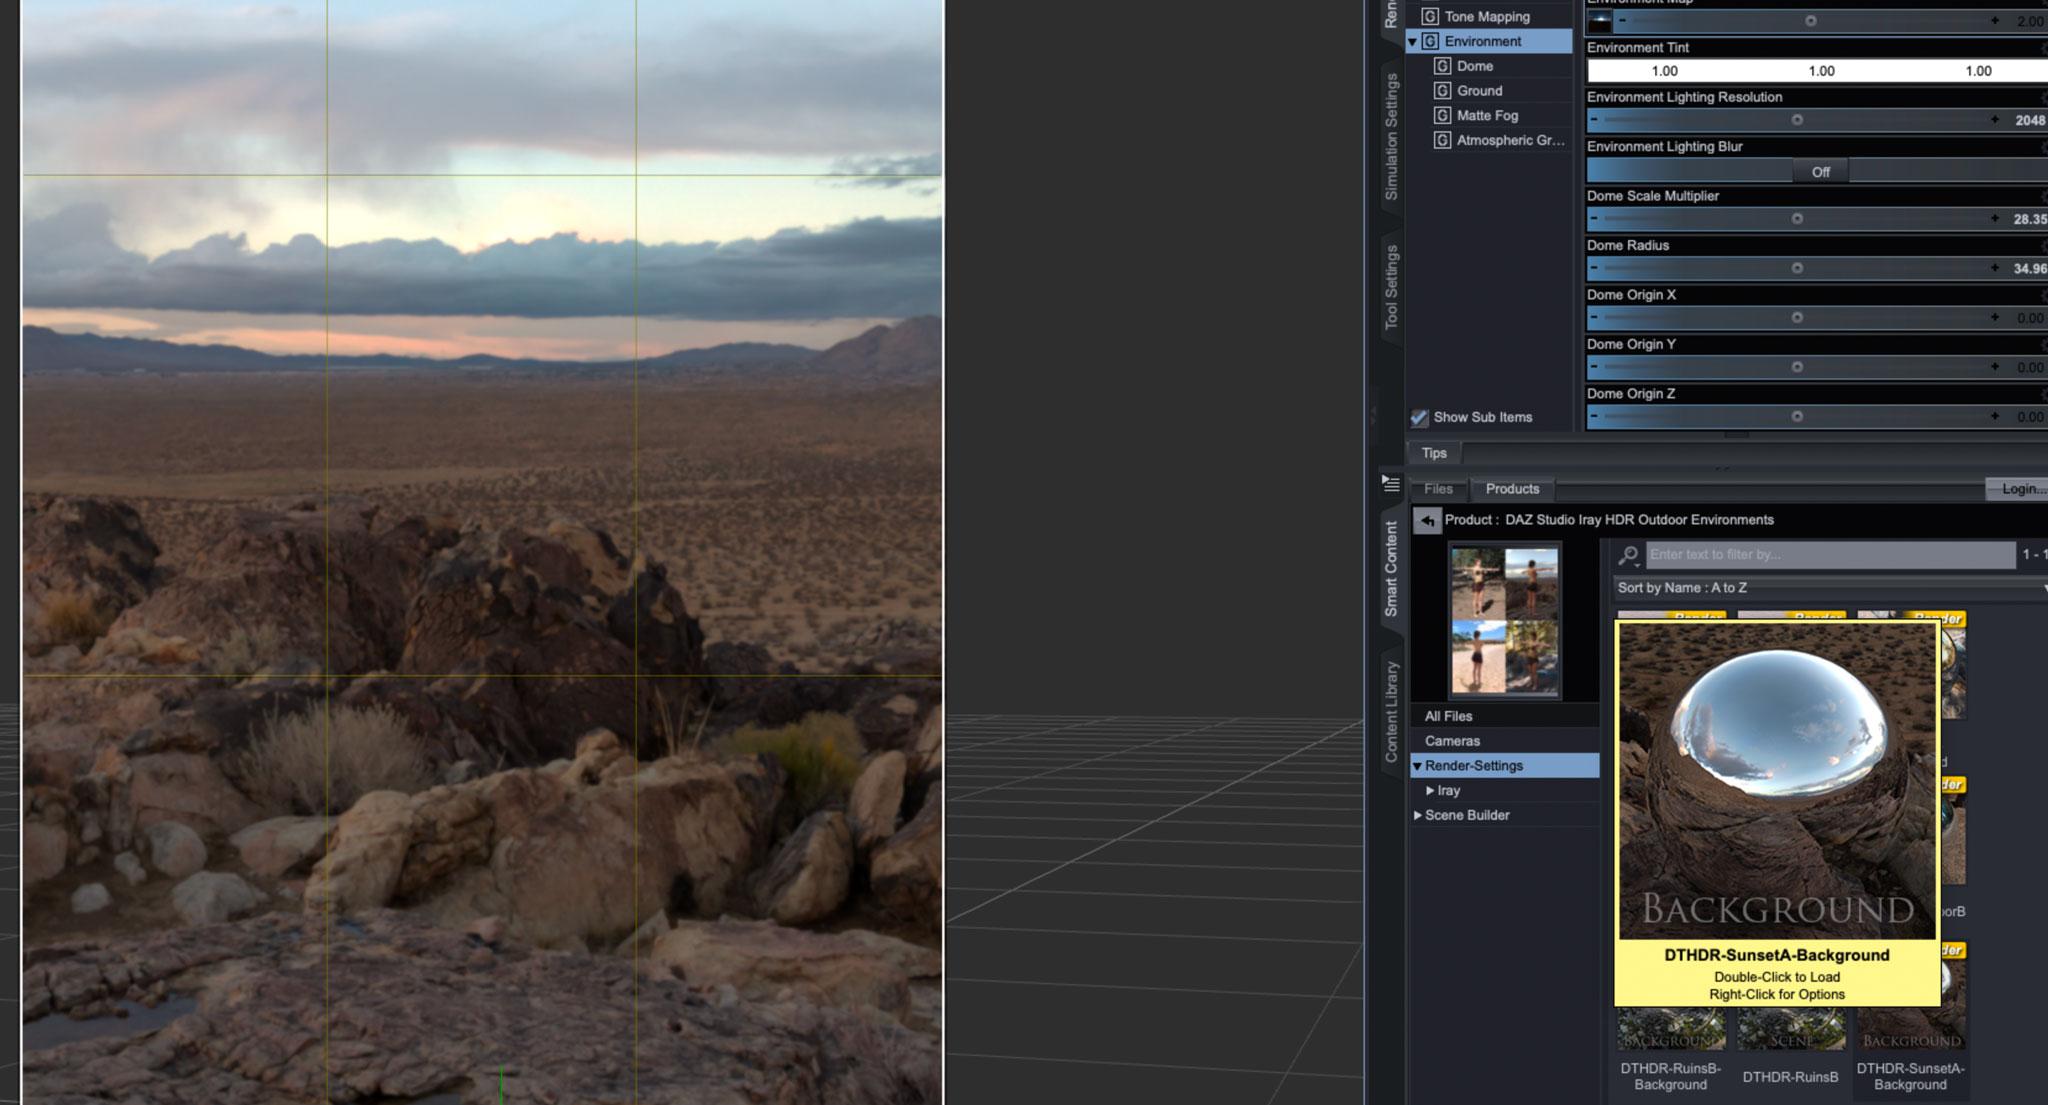
Task: Collapse the Environment tree group
Action: pyautogui.click(x=1412, y=42)
